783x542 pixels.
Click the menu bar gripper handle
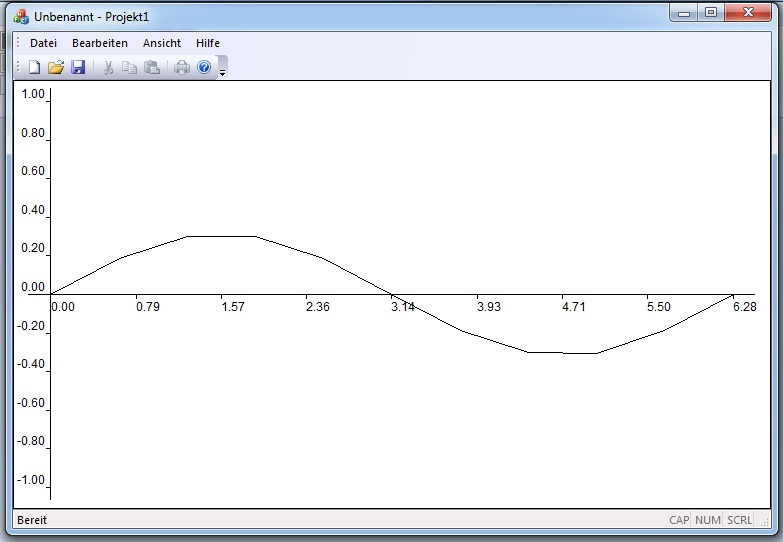(x=18, y=42)
